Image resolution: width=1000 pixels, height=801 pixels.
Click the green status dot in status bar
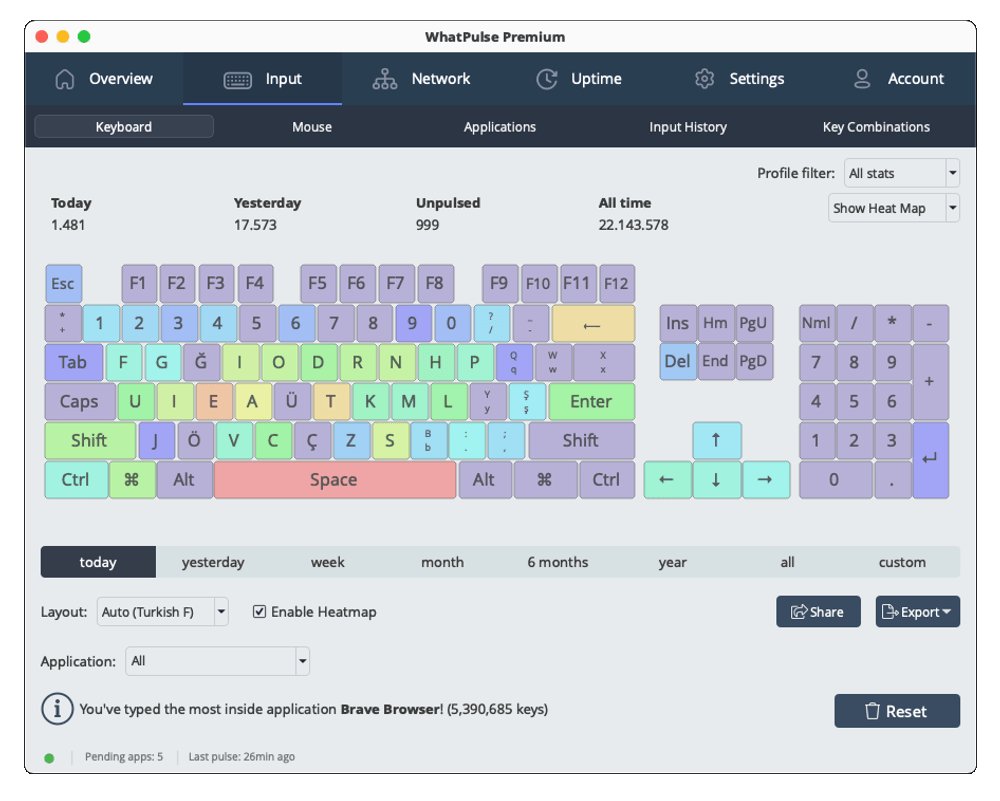tap(49, 758)
